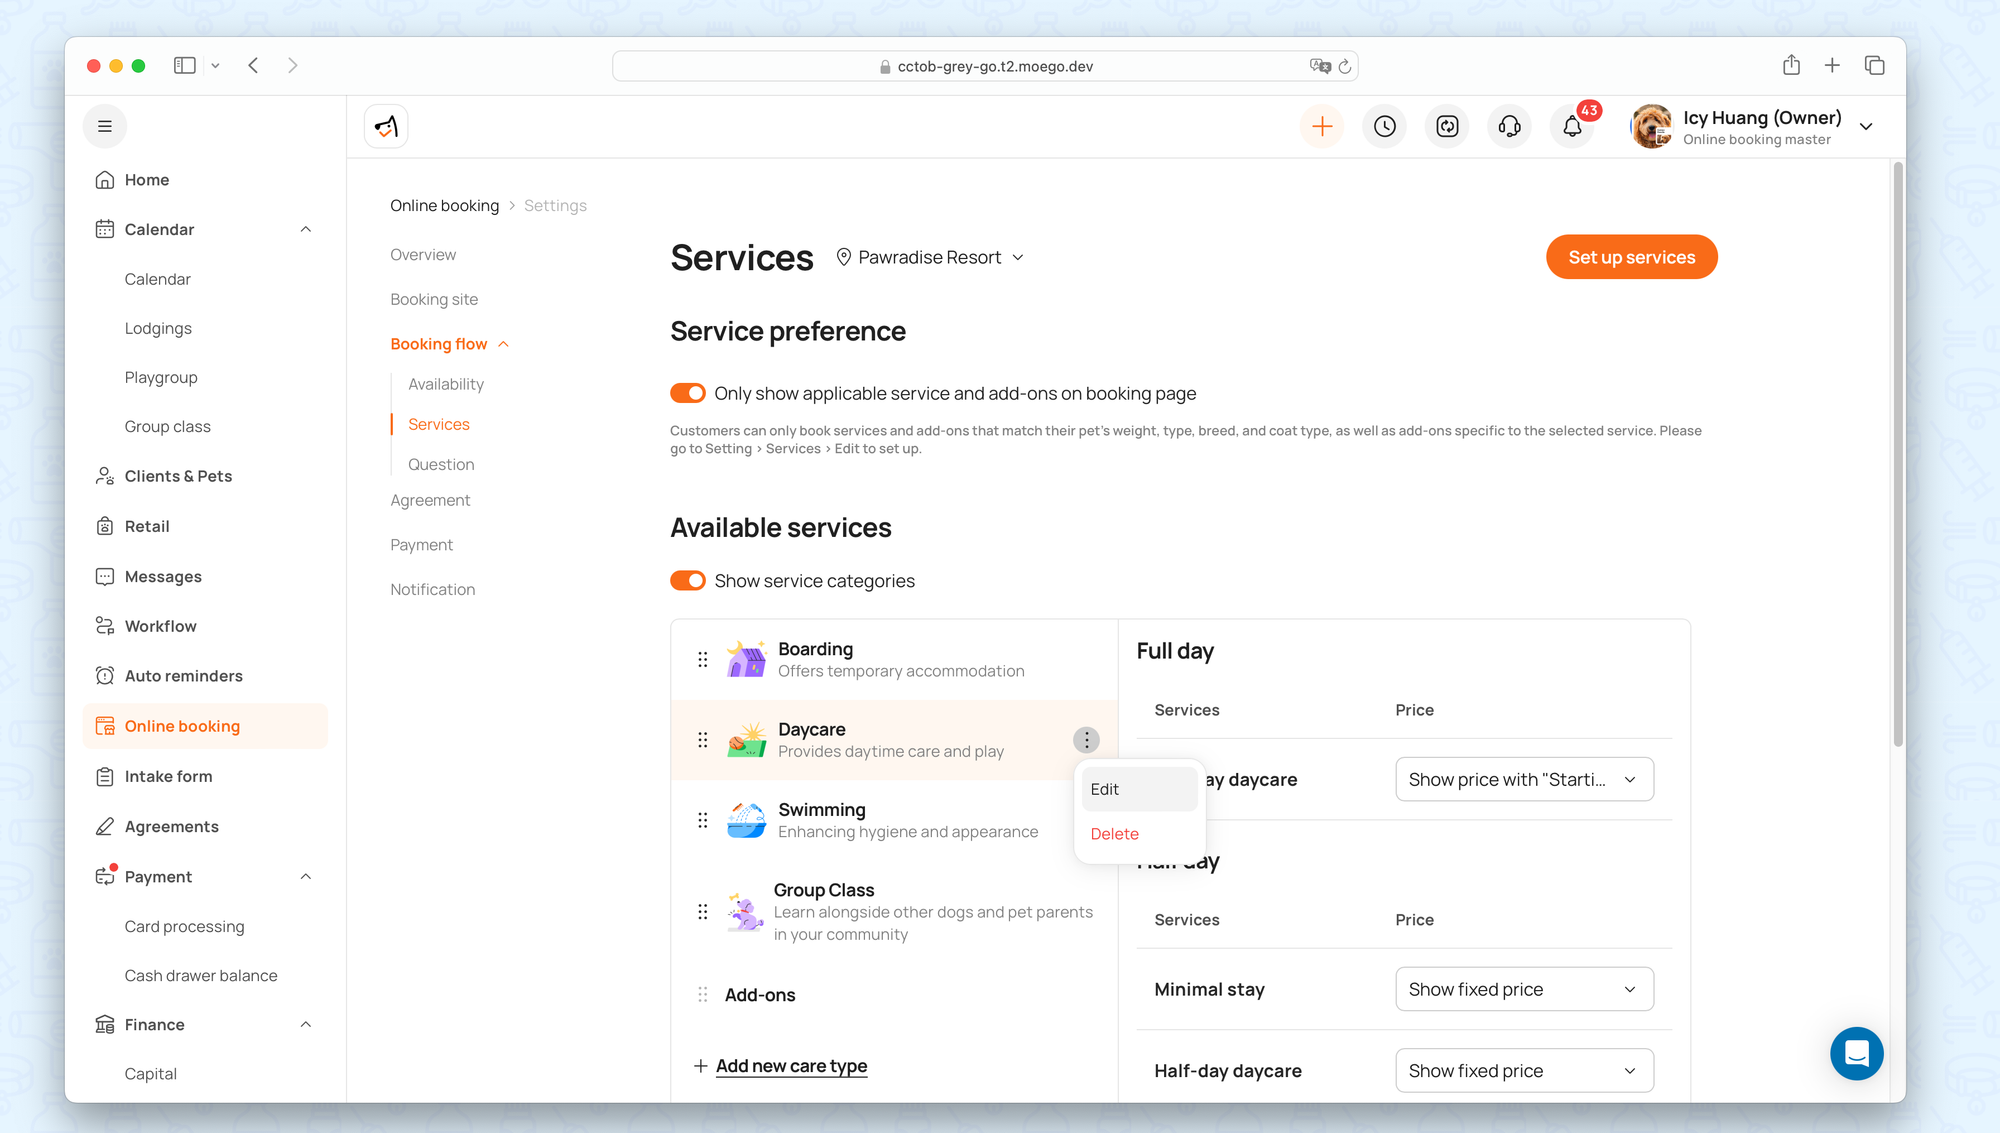Toggle Only show applicable service switch

[688, 393]
